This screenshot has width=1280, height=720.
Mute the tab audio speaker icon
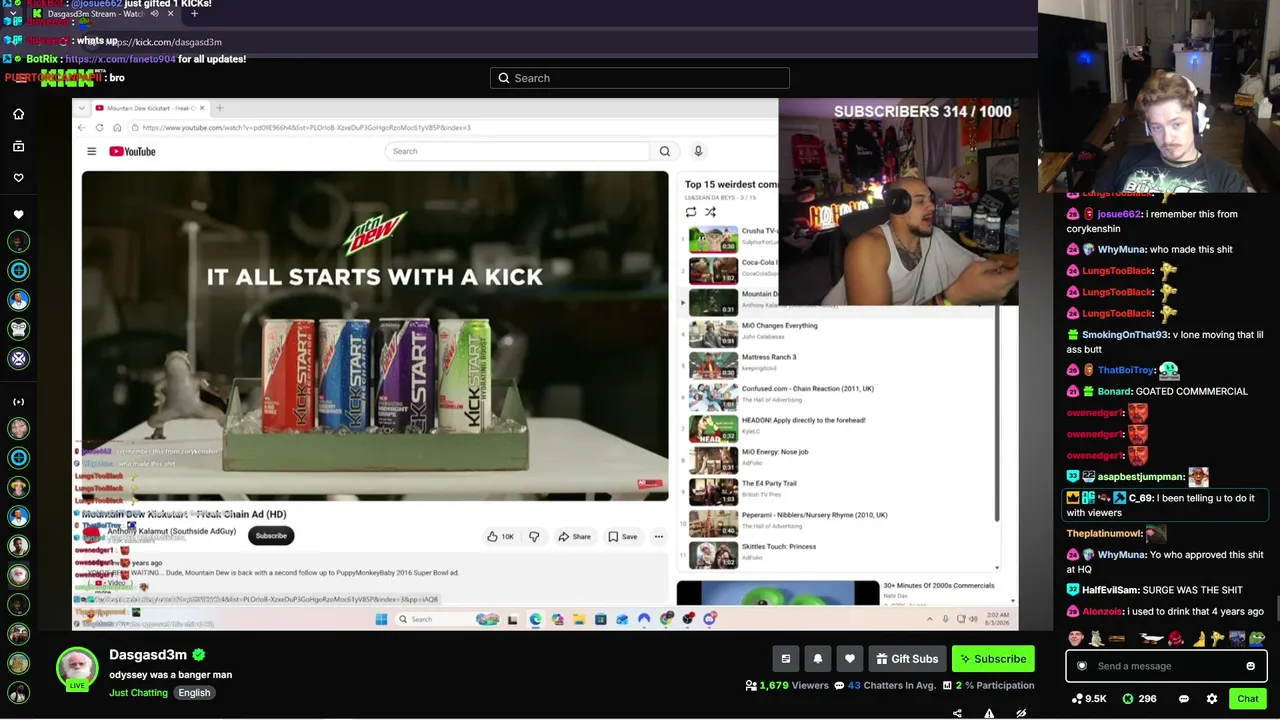click(154, 14)
